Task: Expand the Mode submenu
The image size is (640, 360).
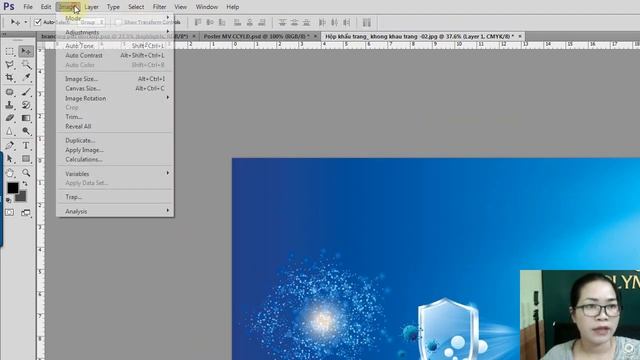Action: coord(115,18)
